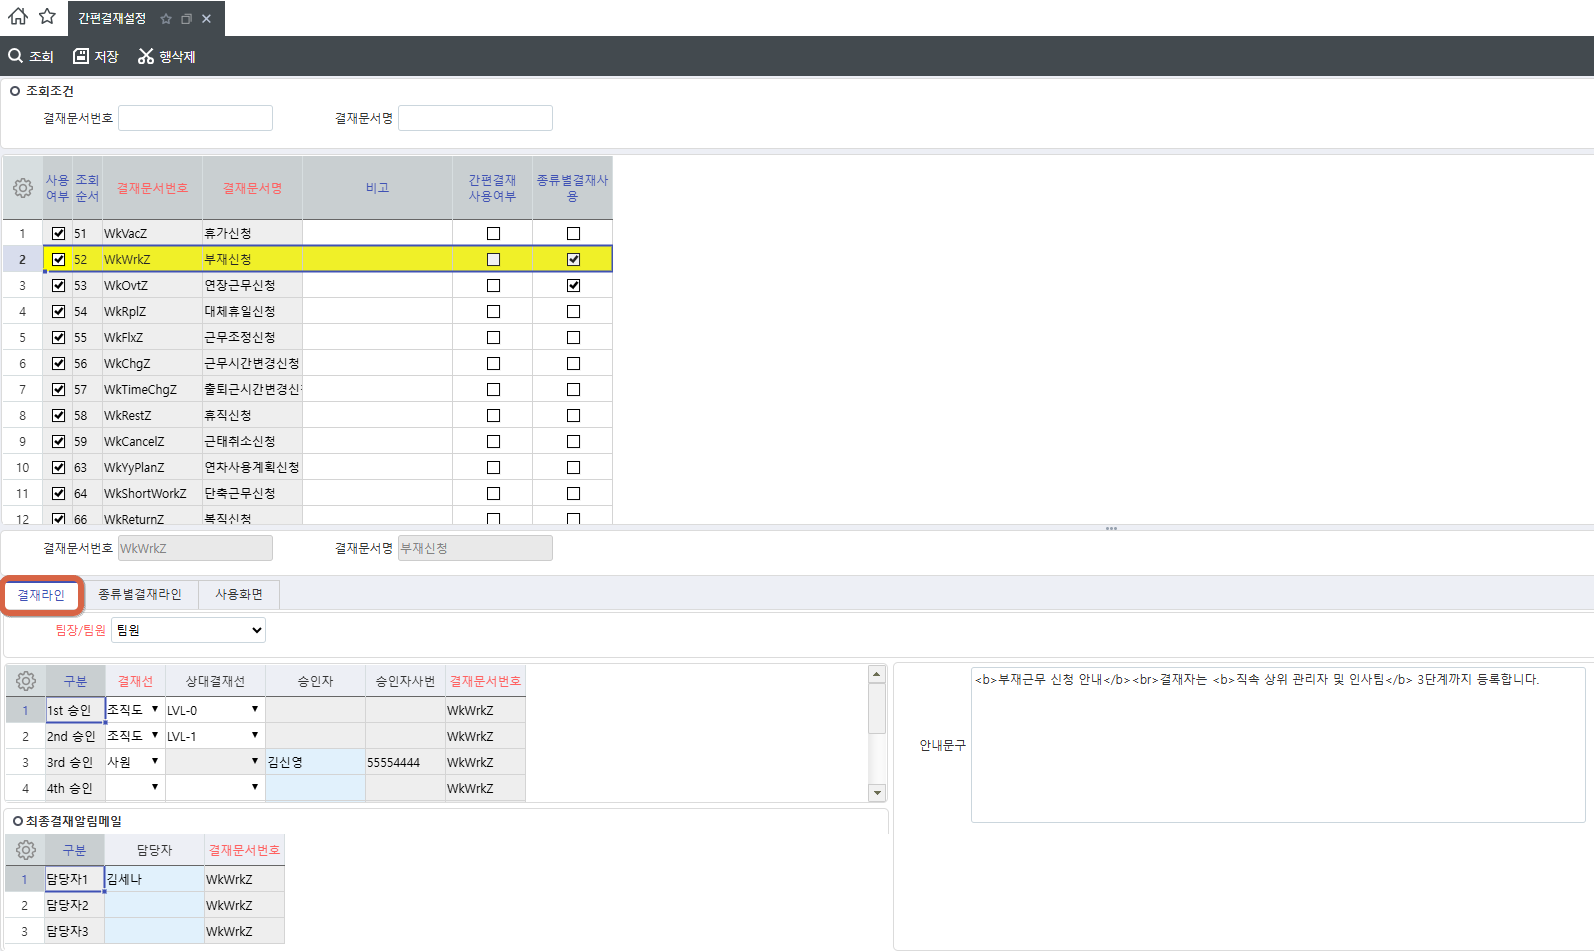Click the 조회 search magnifier icon
Viewport: 1594px width, 951px height.
coord(16,56)
